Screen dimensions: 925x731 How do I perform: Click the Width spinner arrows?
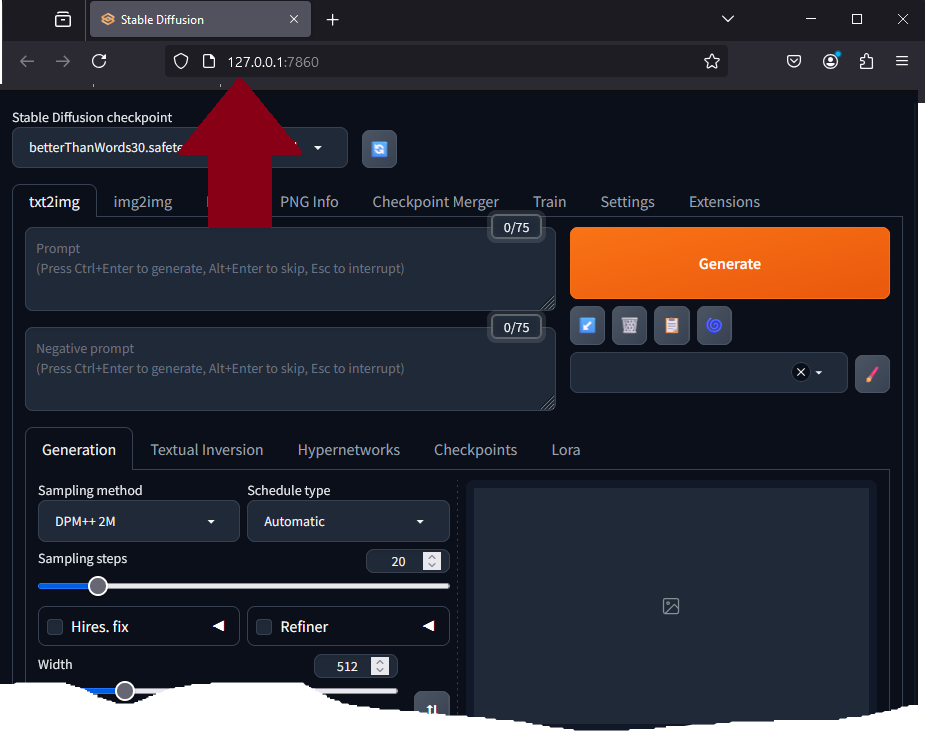[380, 666]
